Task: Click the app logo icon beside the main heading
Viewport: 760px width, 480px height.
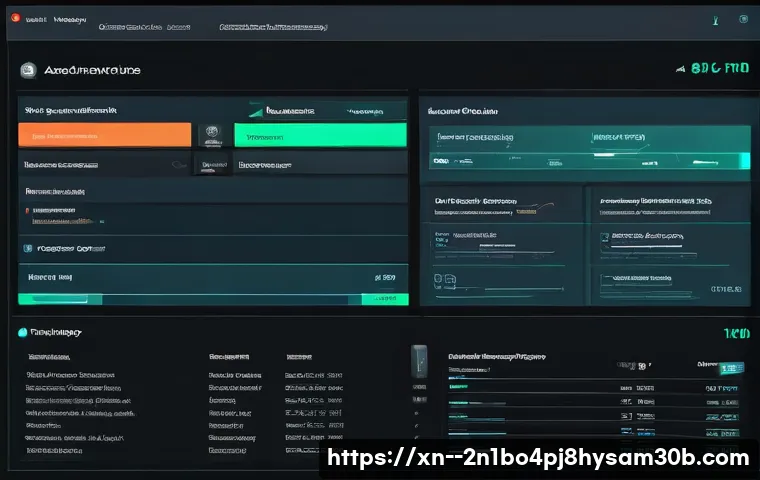Action: pos(28,70)
